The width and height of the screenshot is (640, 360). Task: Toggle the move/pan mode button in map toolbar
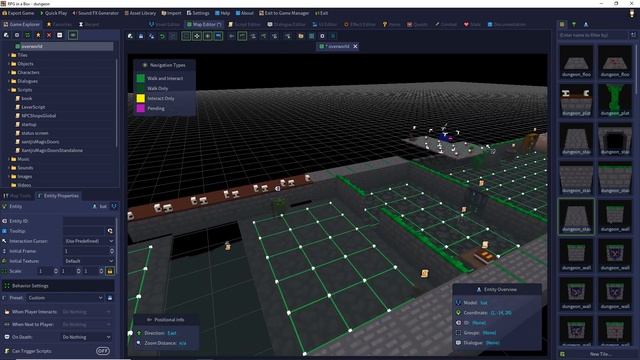pyautogui.click(x=197, y=36)
